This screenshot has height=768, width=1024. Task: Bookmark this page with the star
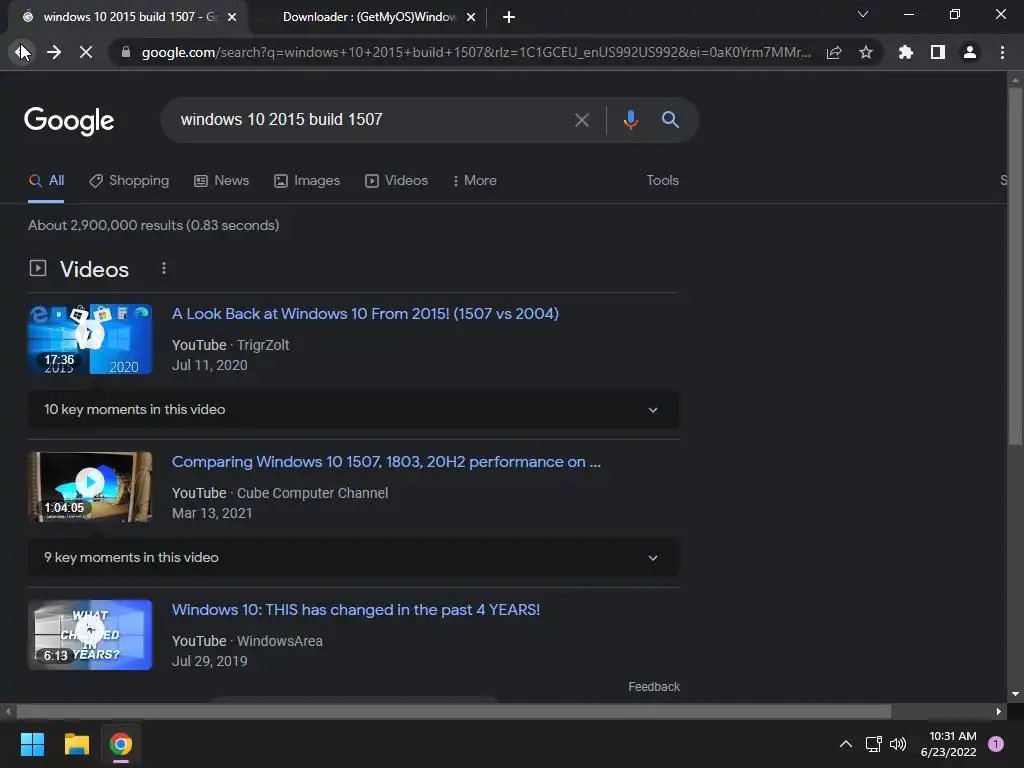866,52
